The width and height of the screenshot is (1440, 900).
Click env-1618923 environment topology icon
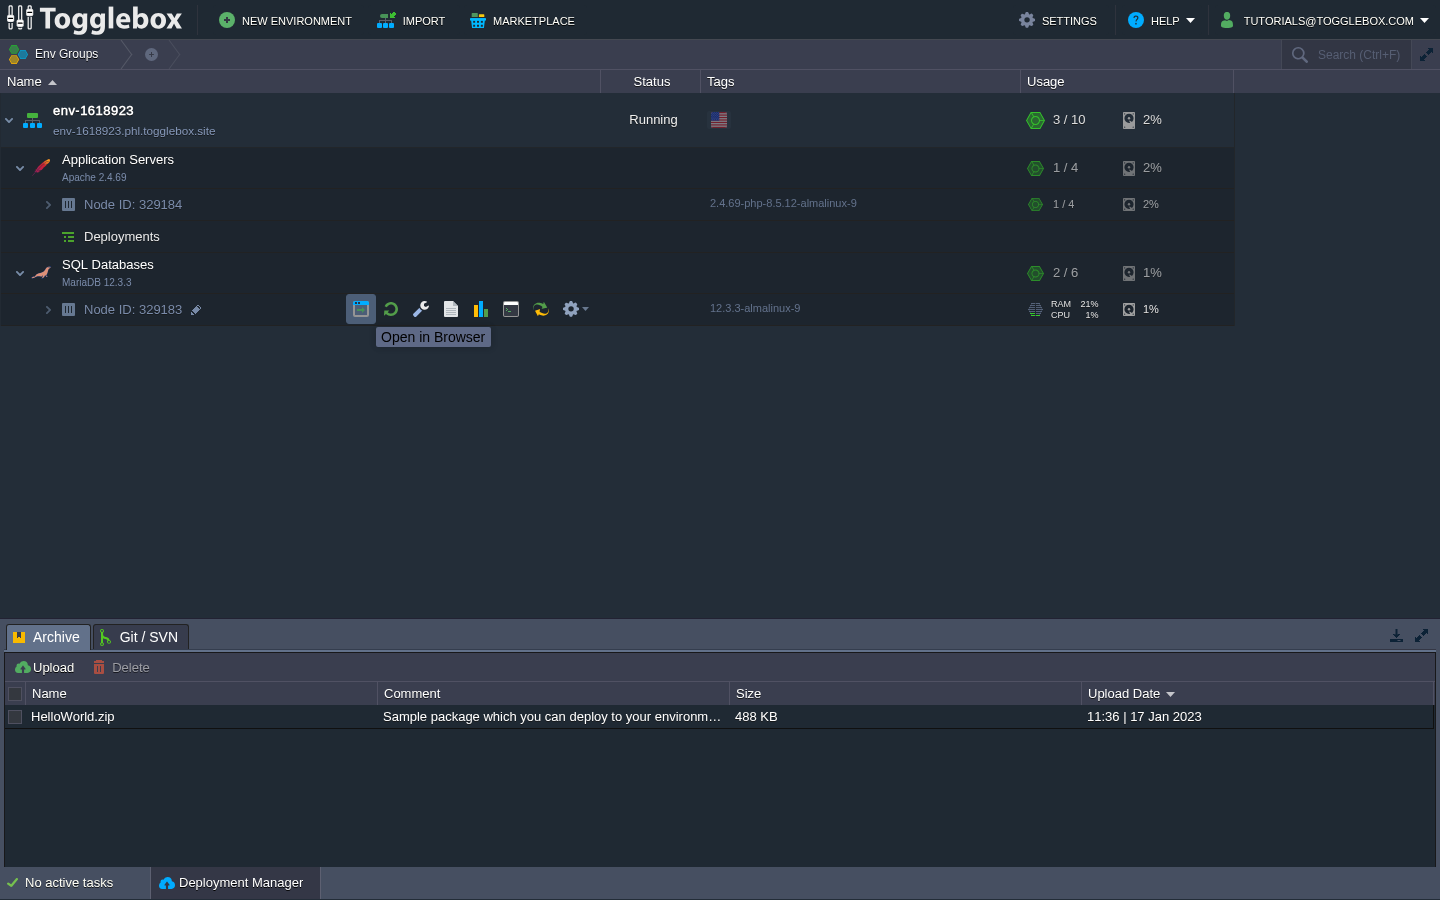[32, 120]
